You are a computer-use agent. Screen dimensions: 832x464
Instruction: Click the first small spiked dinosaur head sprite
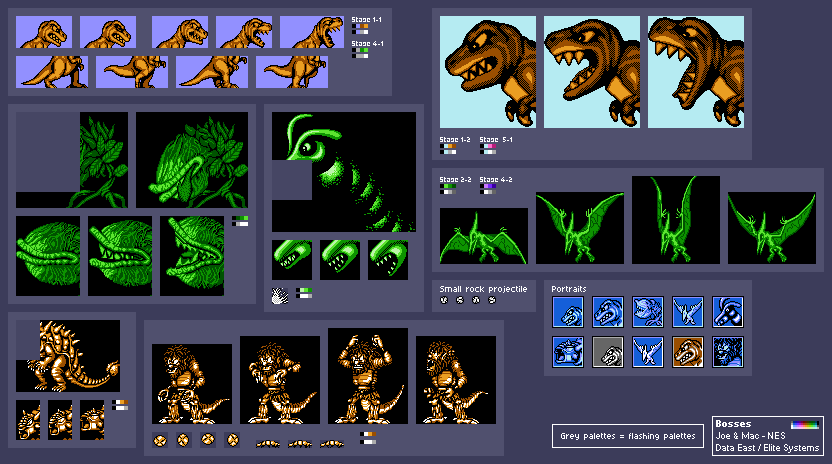click(29, 420)
